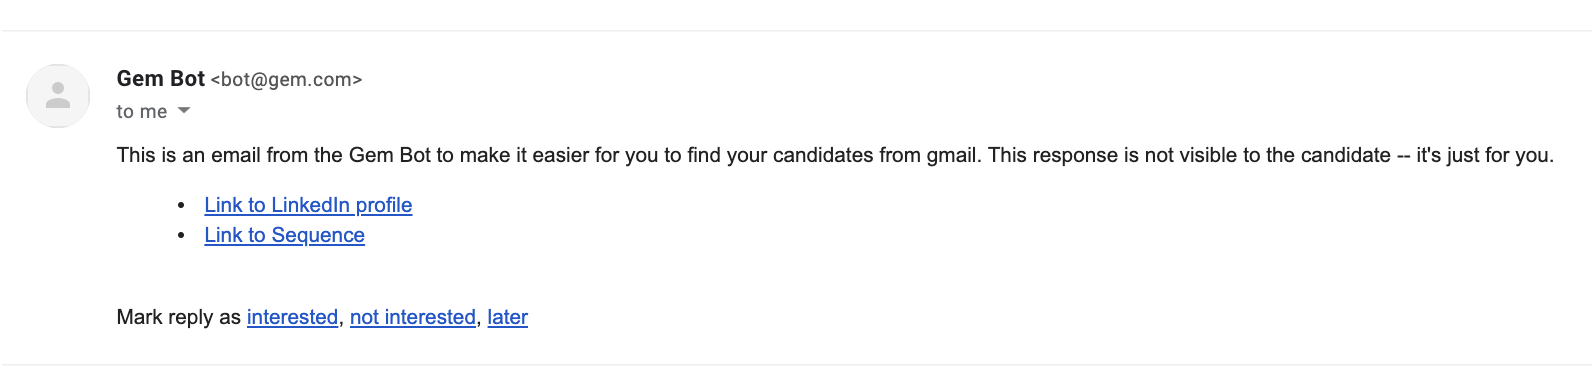Screen dimensions: 1592x384
Task: Mark the reply as 'not interested'
Action: (x=412, y=317)
